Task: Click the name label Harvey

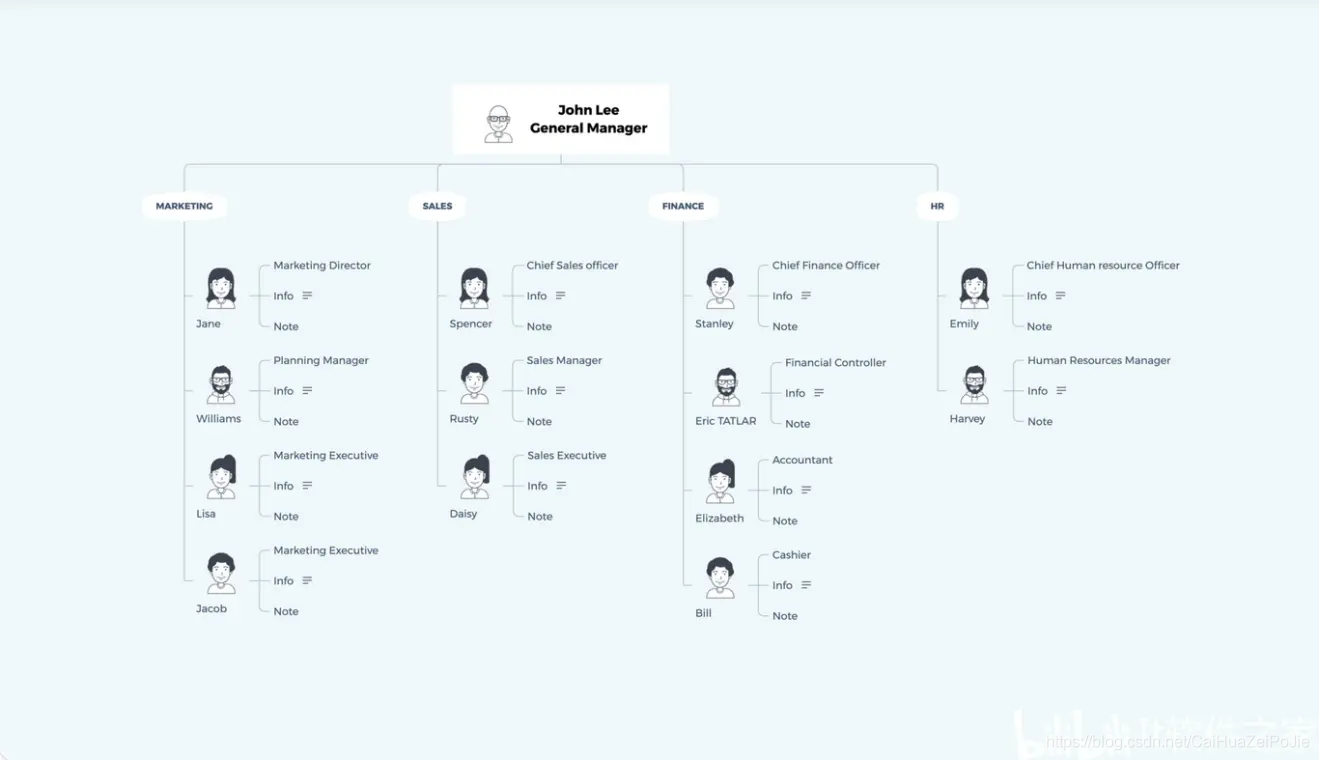Action: pos(967,419)
